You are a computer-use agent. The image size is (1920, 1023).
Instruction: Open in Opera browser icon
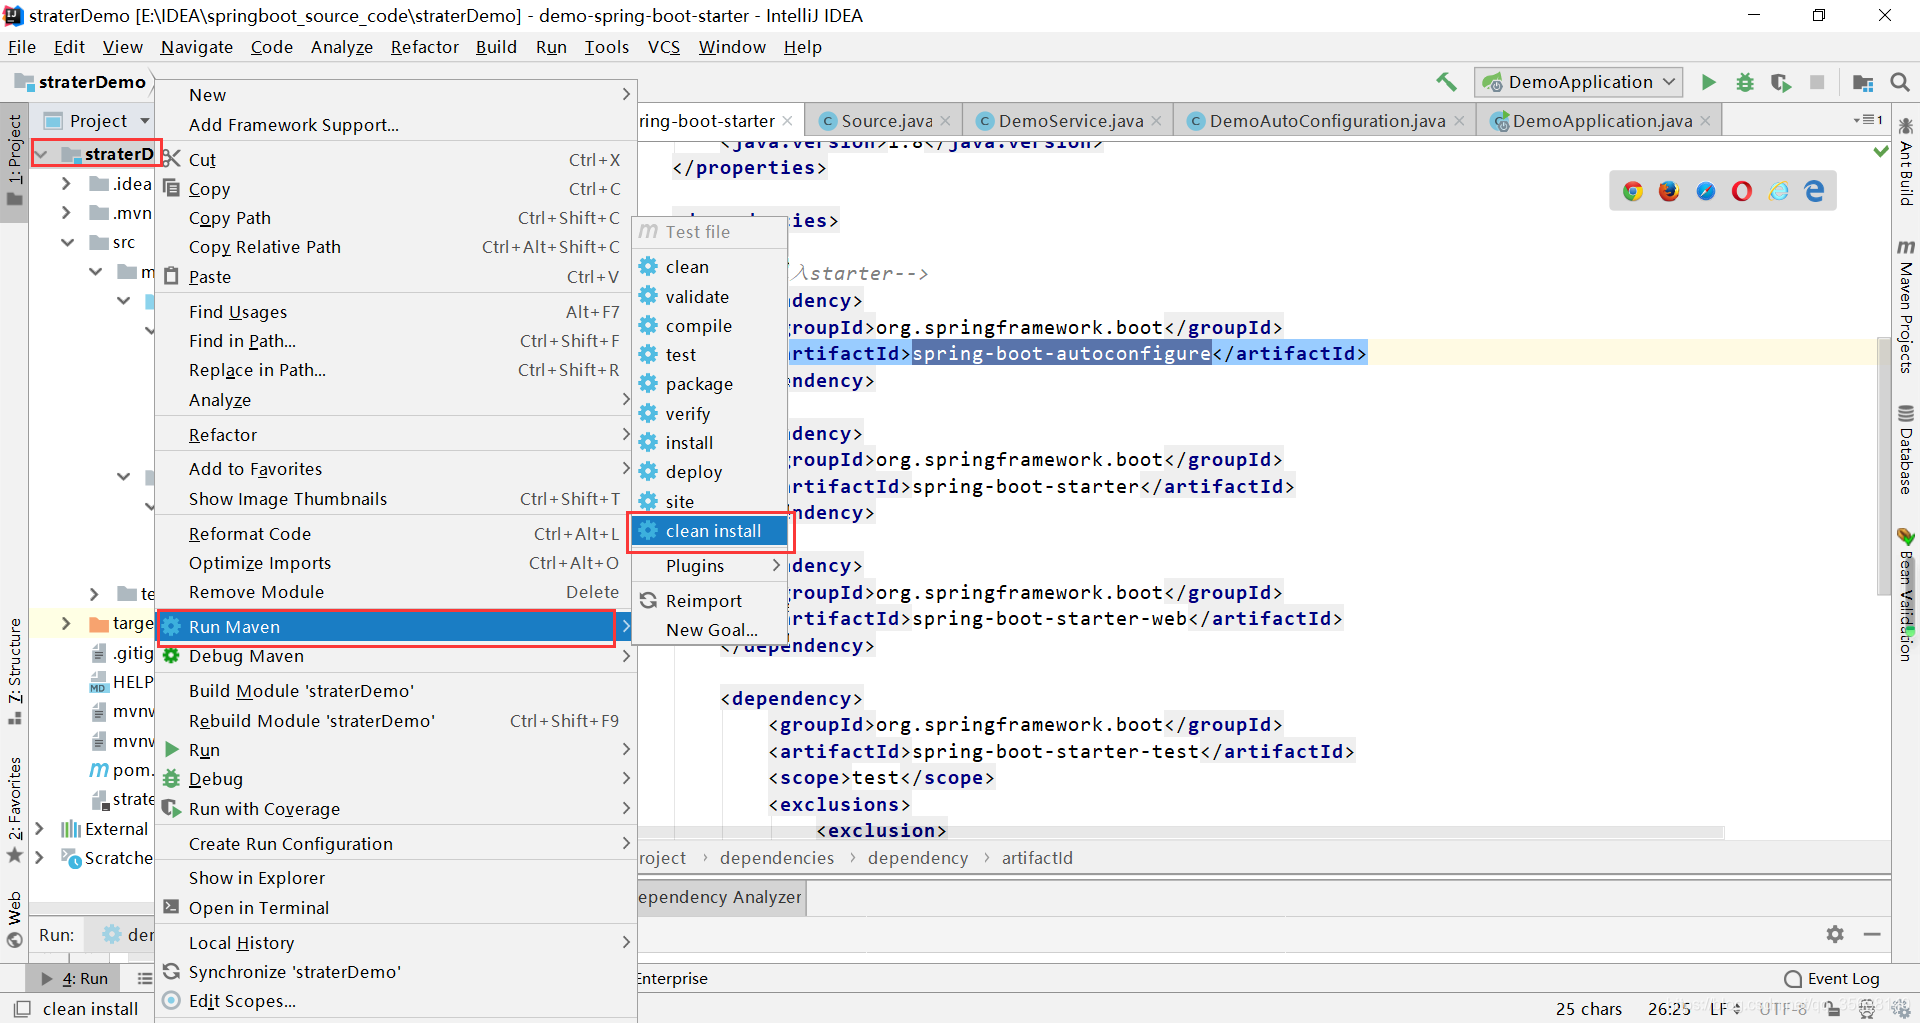[1742, 191]
